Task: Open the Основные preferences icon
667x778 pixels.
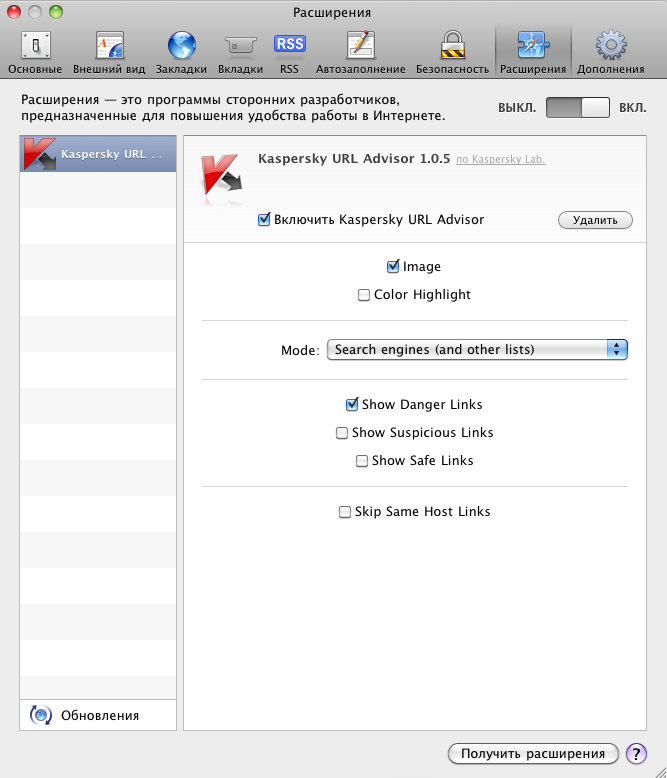Action: tap(35, 45)
